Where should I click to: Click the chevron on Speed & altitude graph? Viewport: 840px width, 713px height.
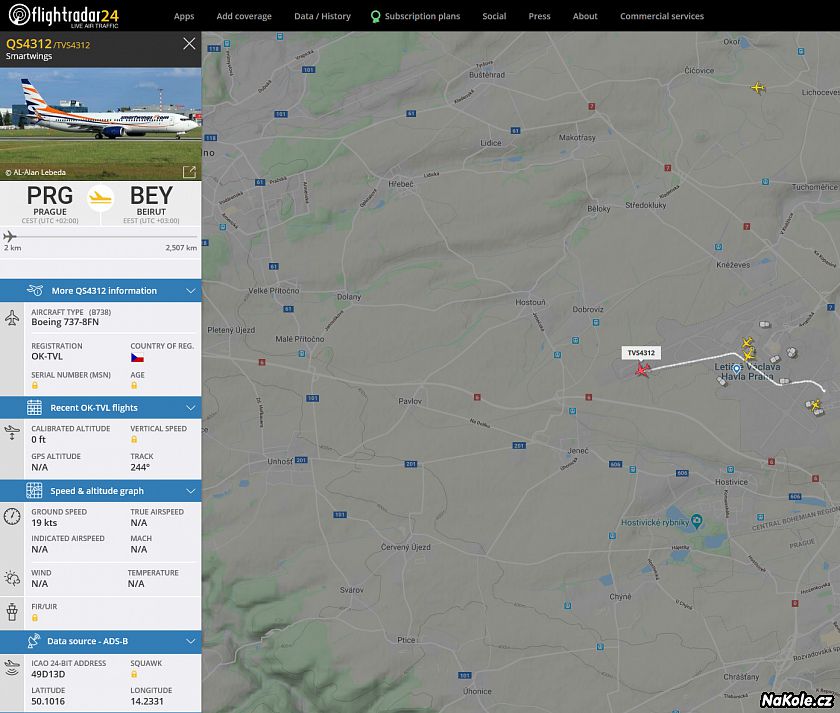click(191, 491)
